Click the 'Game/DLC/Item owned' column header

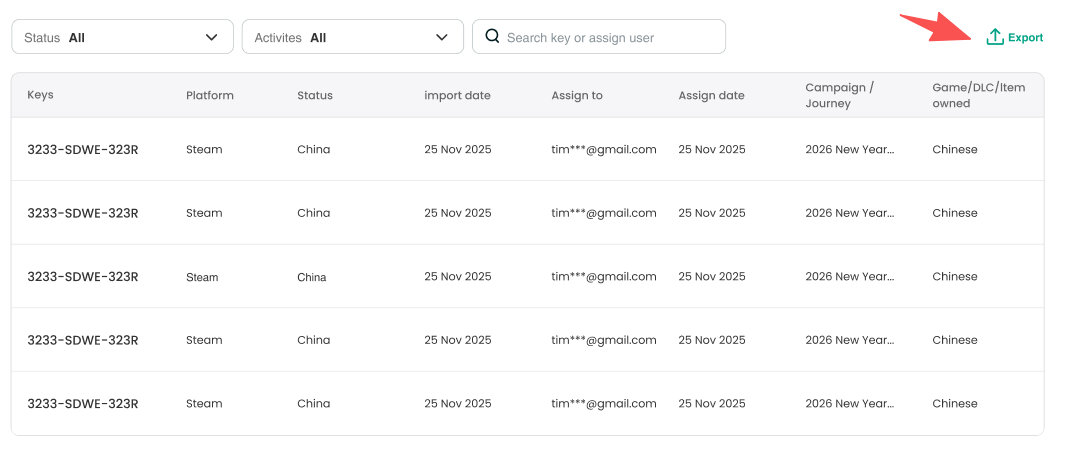point(978,95)
